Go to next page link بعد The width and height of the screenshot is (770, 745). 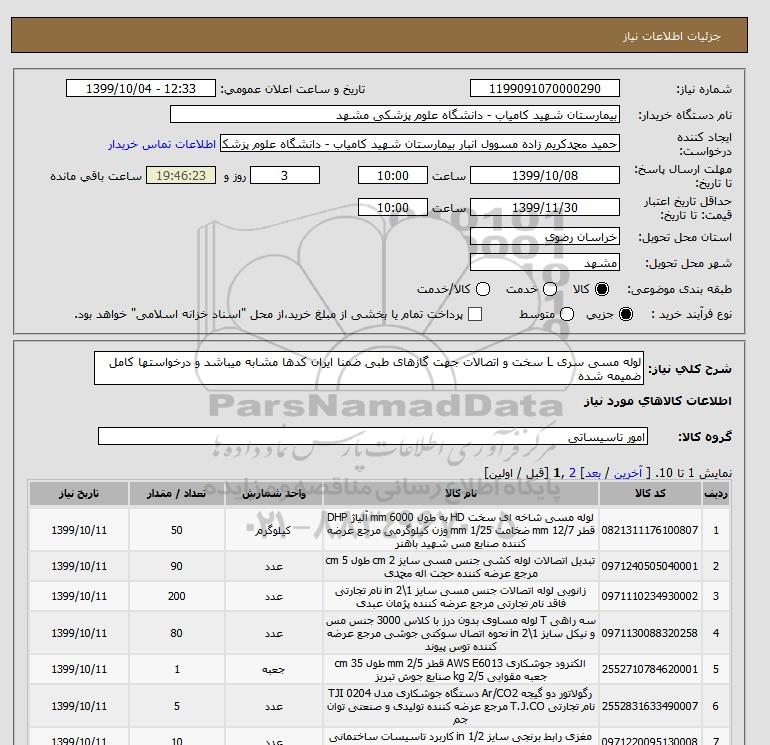(x=593, y=473)
